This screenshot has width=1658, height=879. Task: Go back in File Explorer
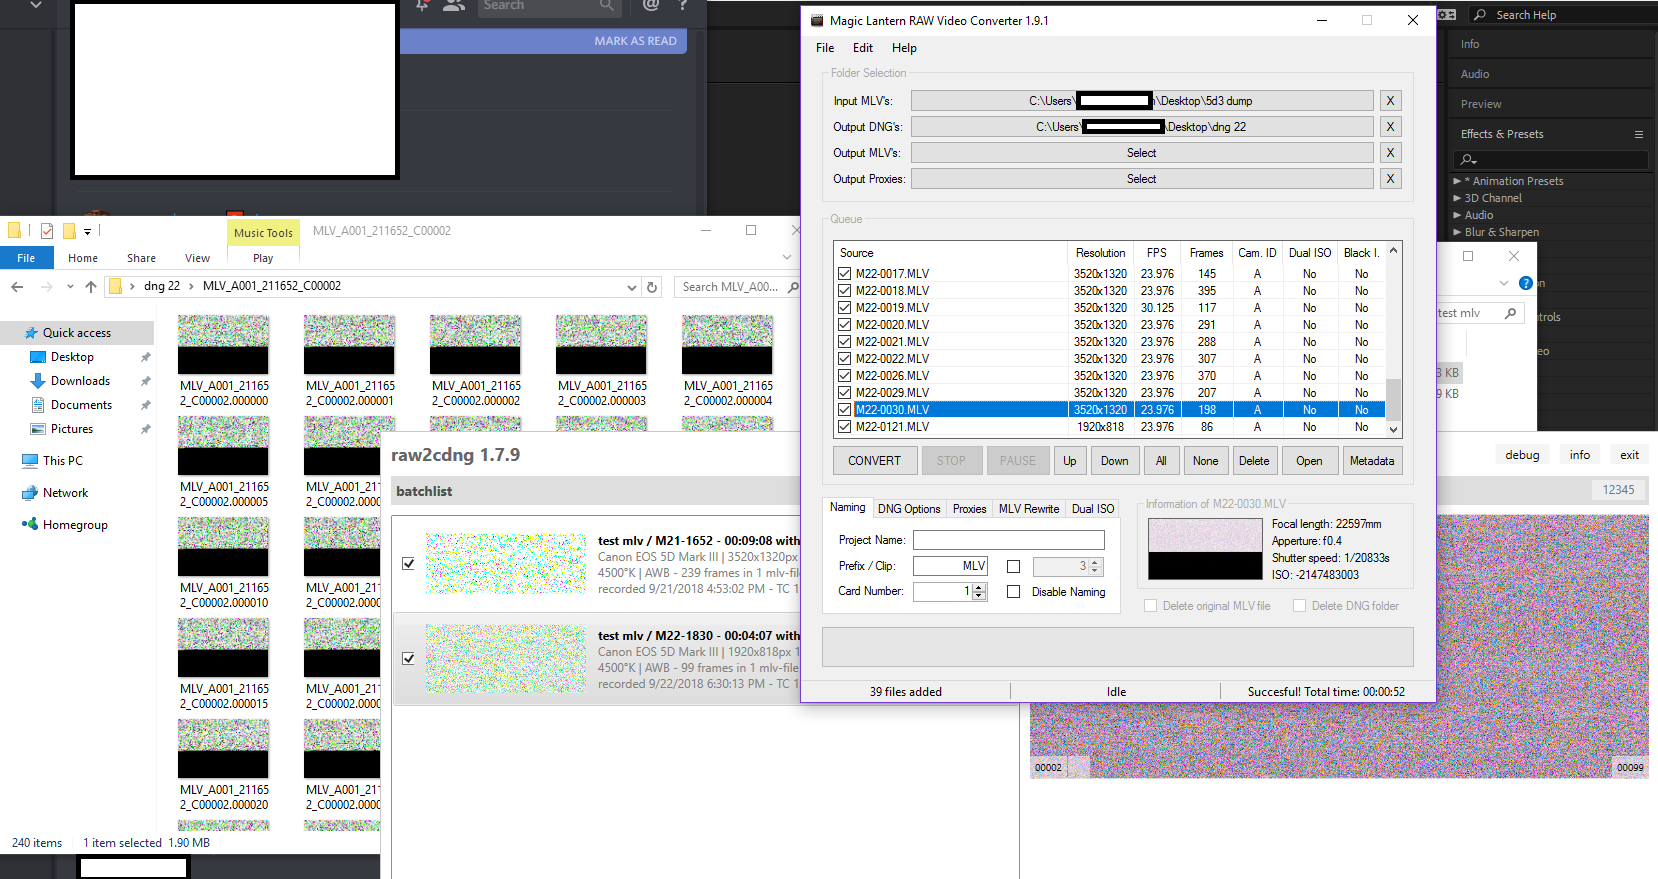pyautogui.click(x=17, y=287)
